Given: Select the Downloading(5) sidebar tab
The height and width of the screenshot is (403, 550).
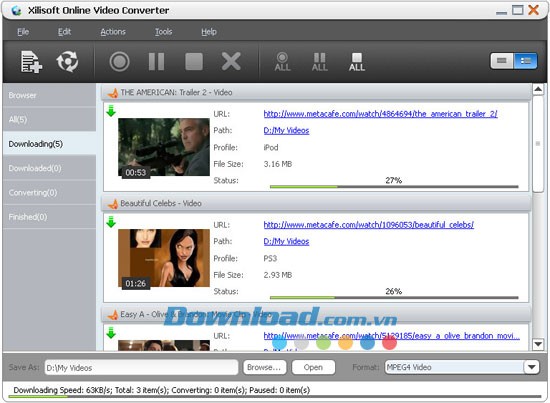Looking at the screenshot, I should click(49, 144).
